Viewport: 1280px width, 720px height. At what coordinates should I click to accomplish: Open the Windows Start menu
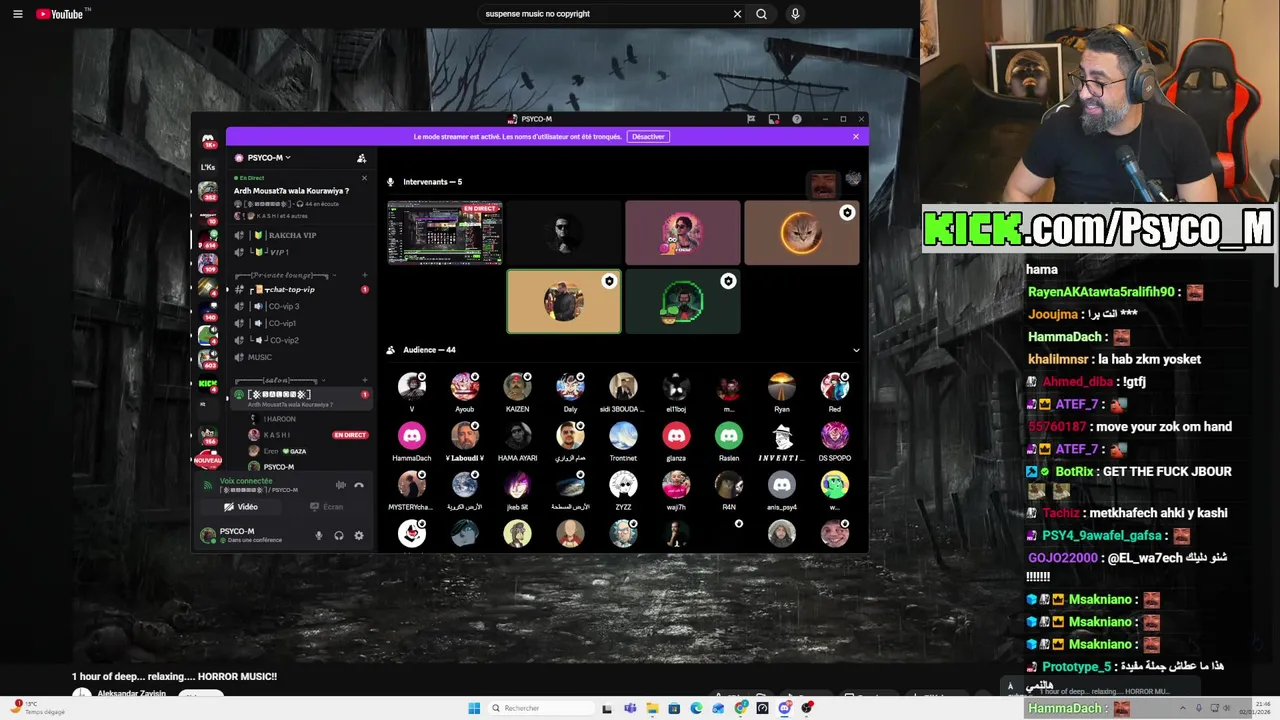tap(474, 708)
